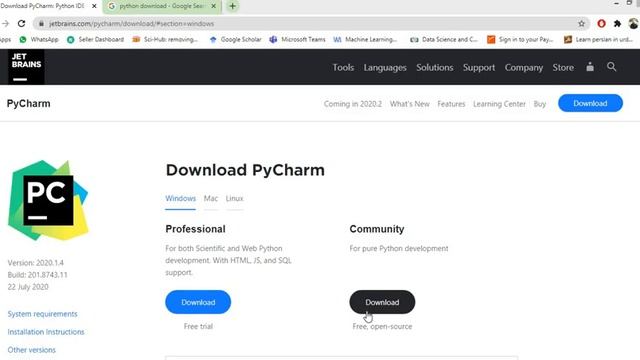Close the python download Google Search tab
Image resolution: width=640 pixels, height=360 pixels.
(213, 6)
